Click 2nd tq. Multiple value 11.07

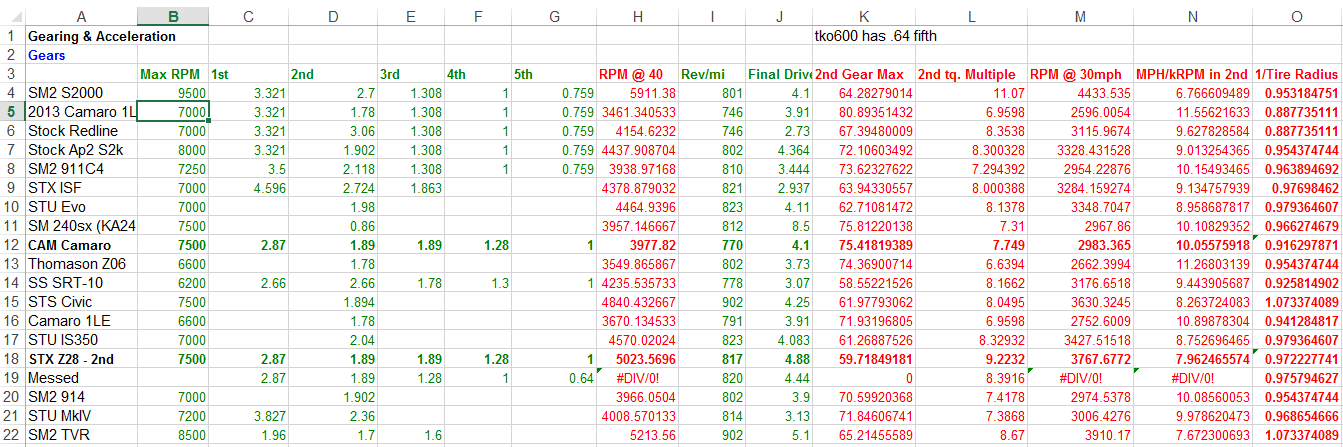tap(971, 93)
